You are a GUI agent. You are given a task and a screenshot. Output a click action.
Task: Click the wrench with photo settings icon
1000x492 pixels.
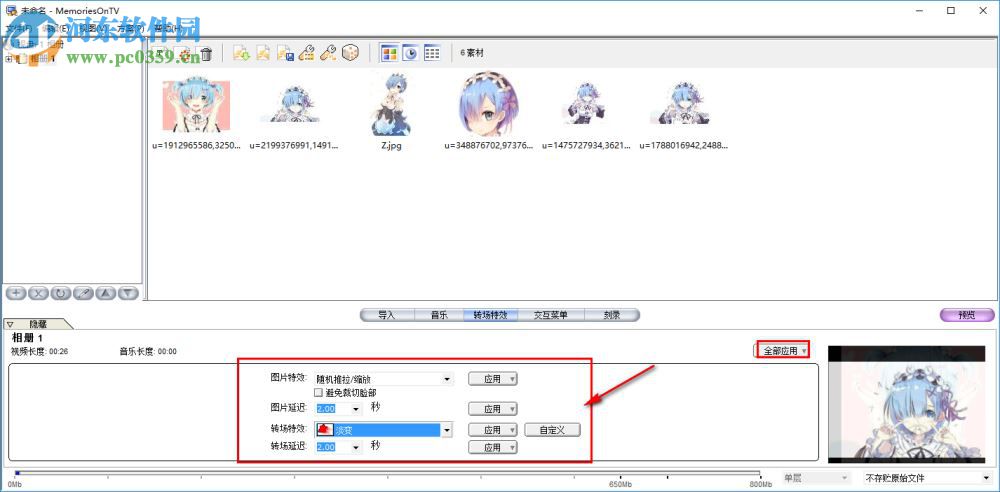328,54
